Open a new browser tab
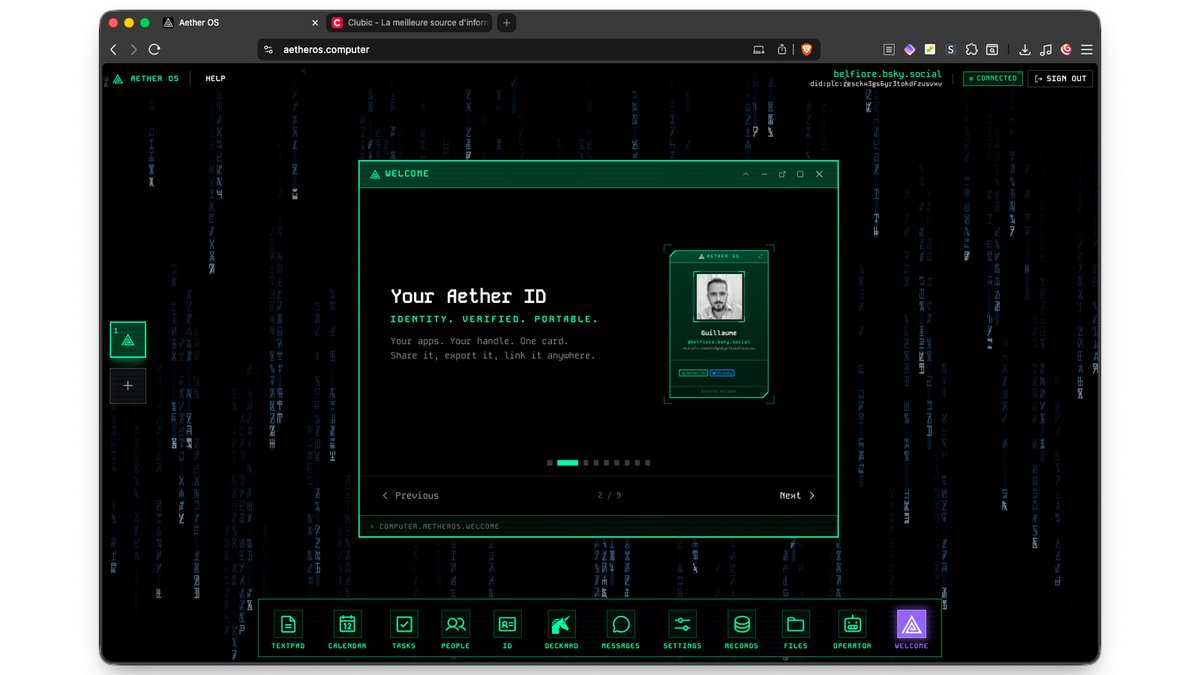 [507, 22]
